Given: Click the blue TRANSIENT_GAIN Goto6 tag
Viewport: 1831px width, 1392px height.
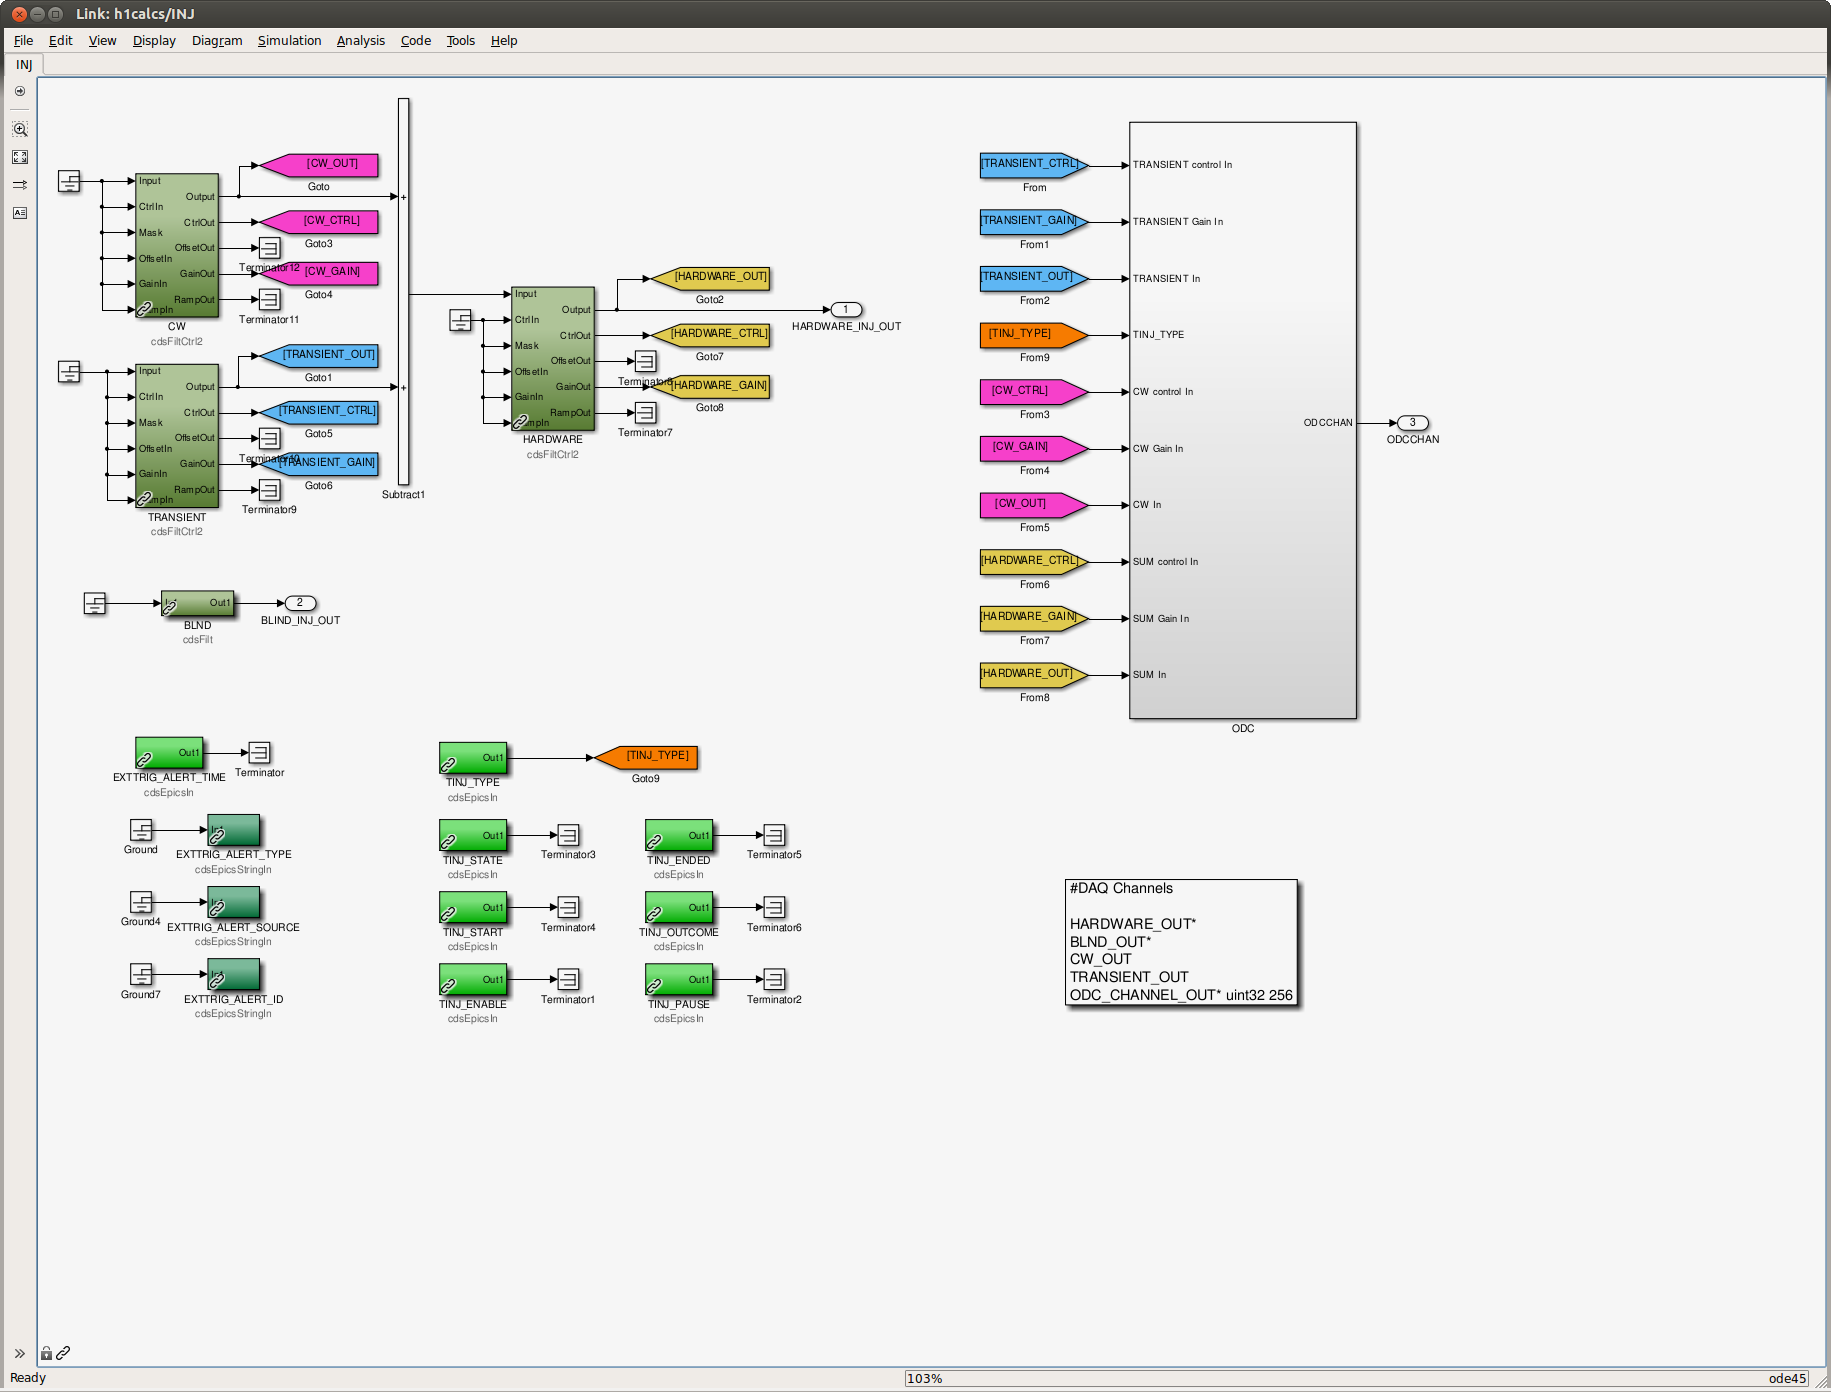Looking at the screenshot, I should 320,464.
